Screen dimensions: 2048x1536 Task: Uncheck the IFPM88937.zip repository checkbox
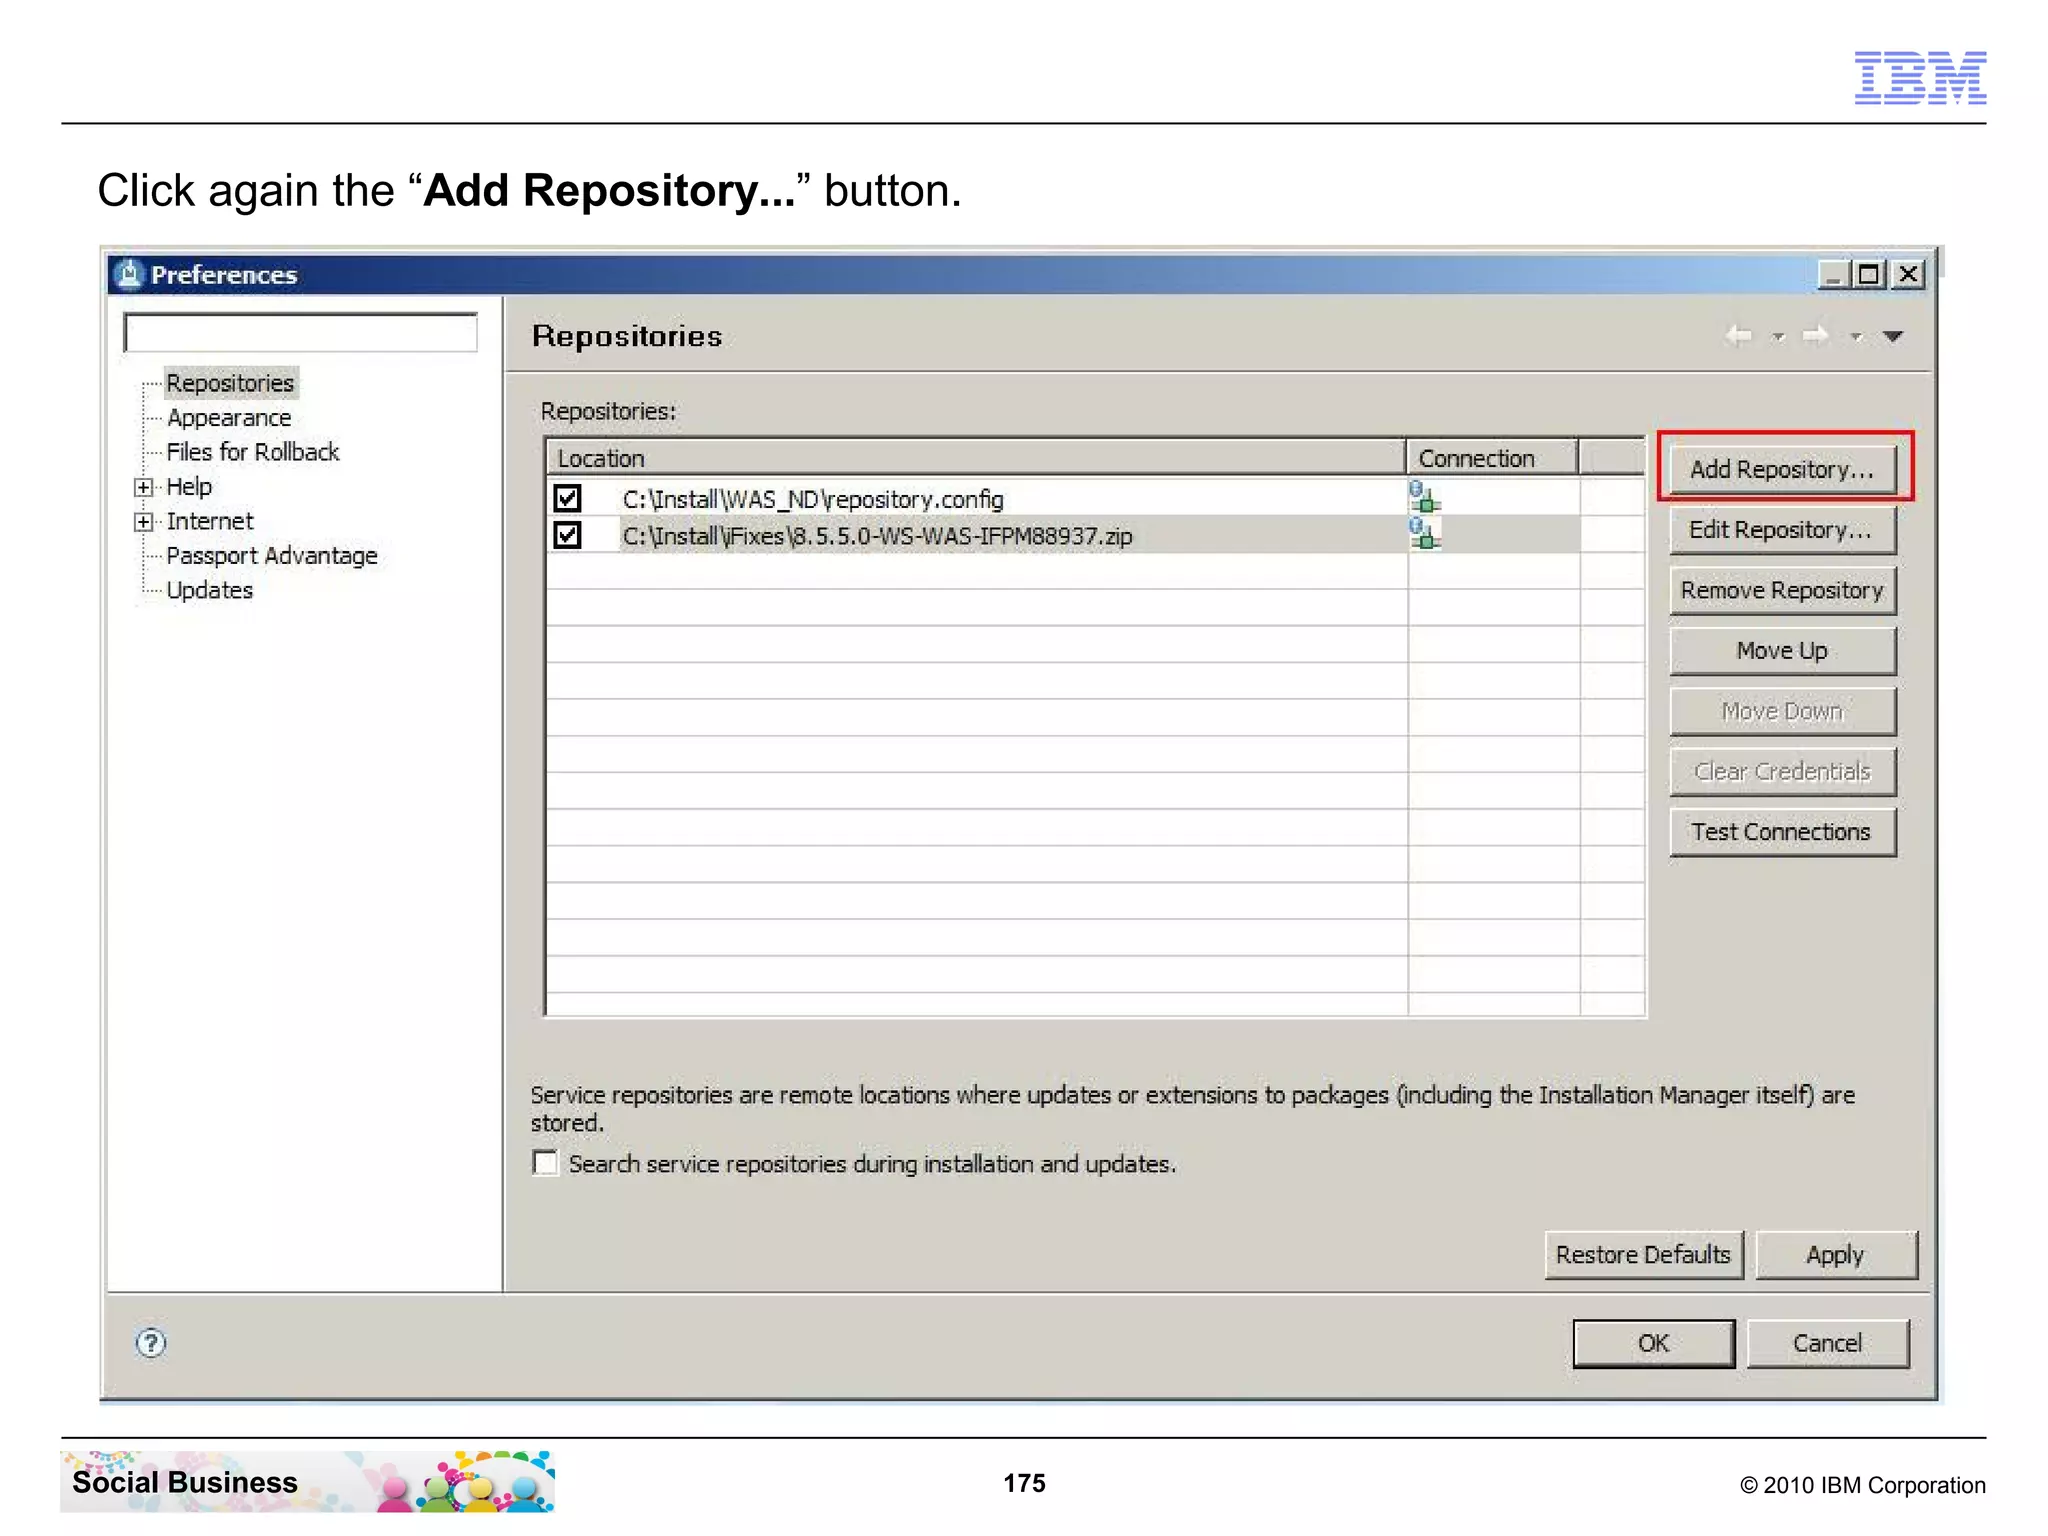(567, 535)
